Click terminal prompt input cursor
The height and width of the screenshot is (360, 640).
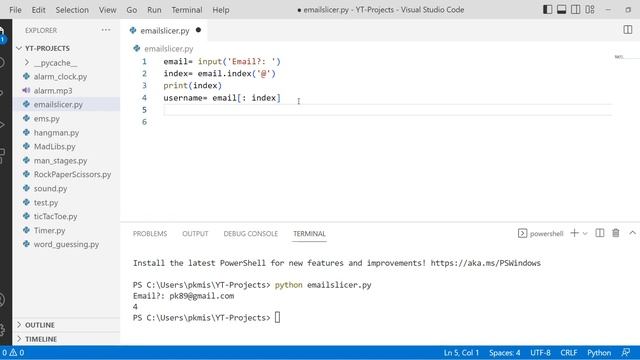278,318
